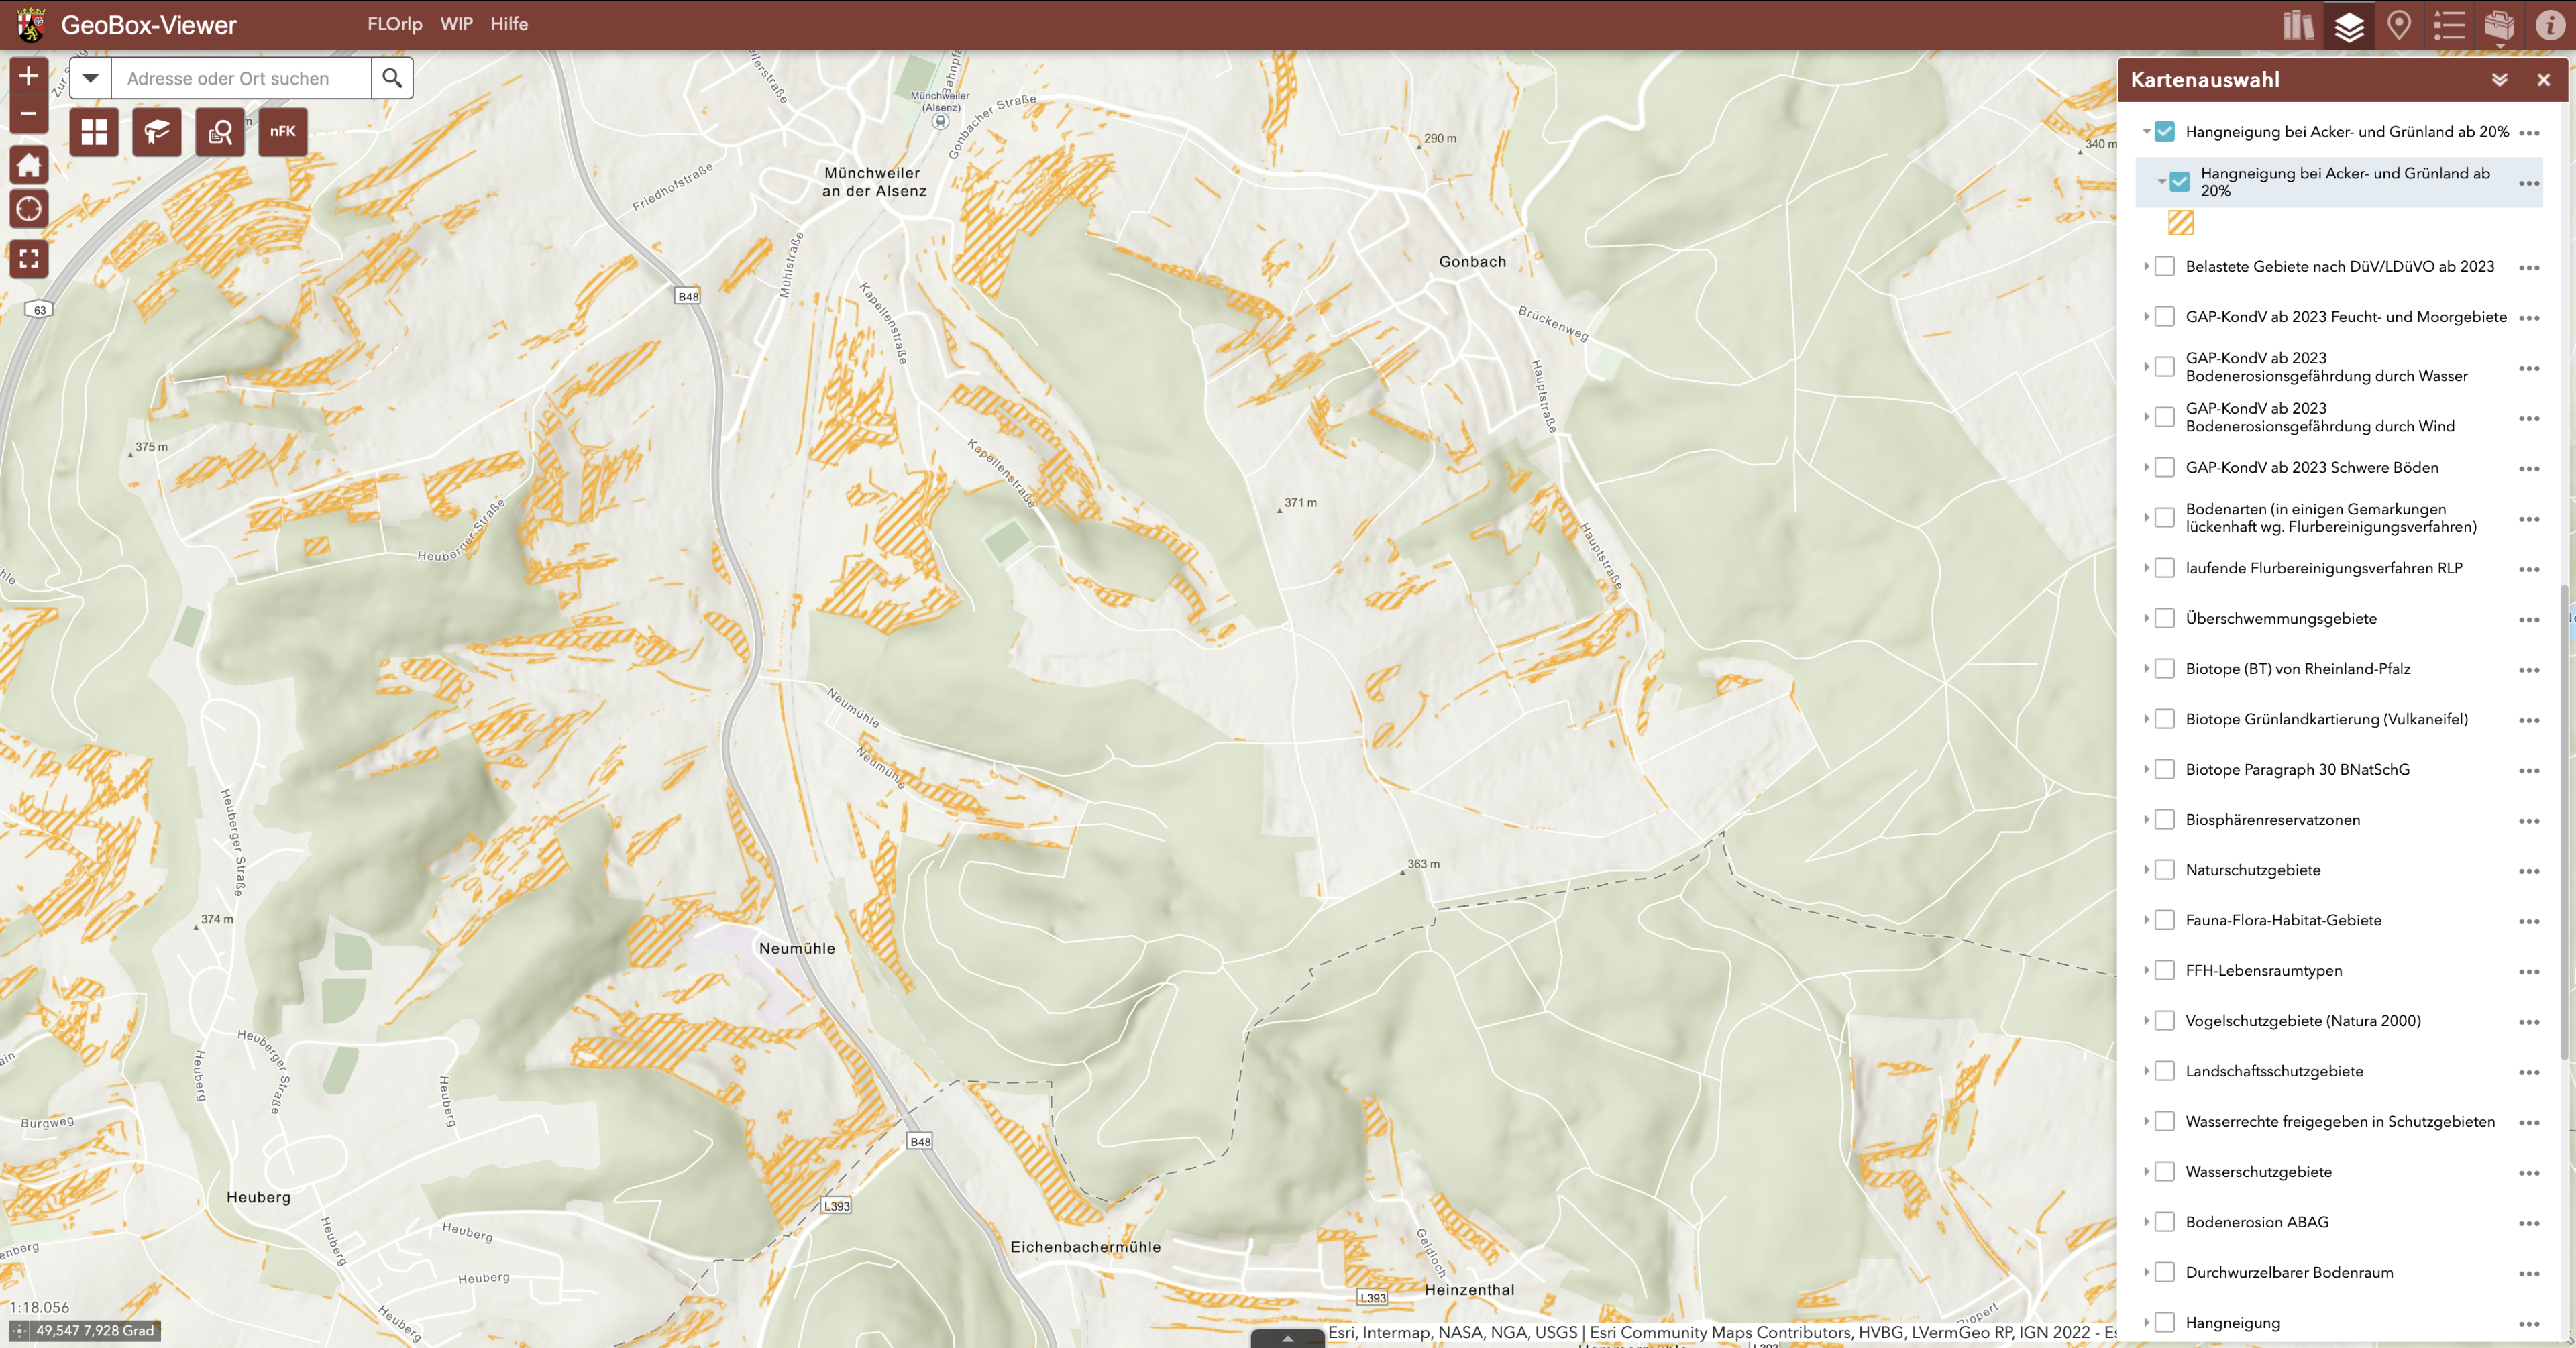Open the FLOrlp menu
Screen dimensions: 2576x1348
394,24
